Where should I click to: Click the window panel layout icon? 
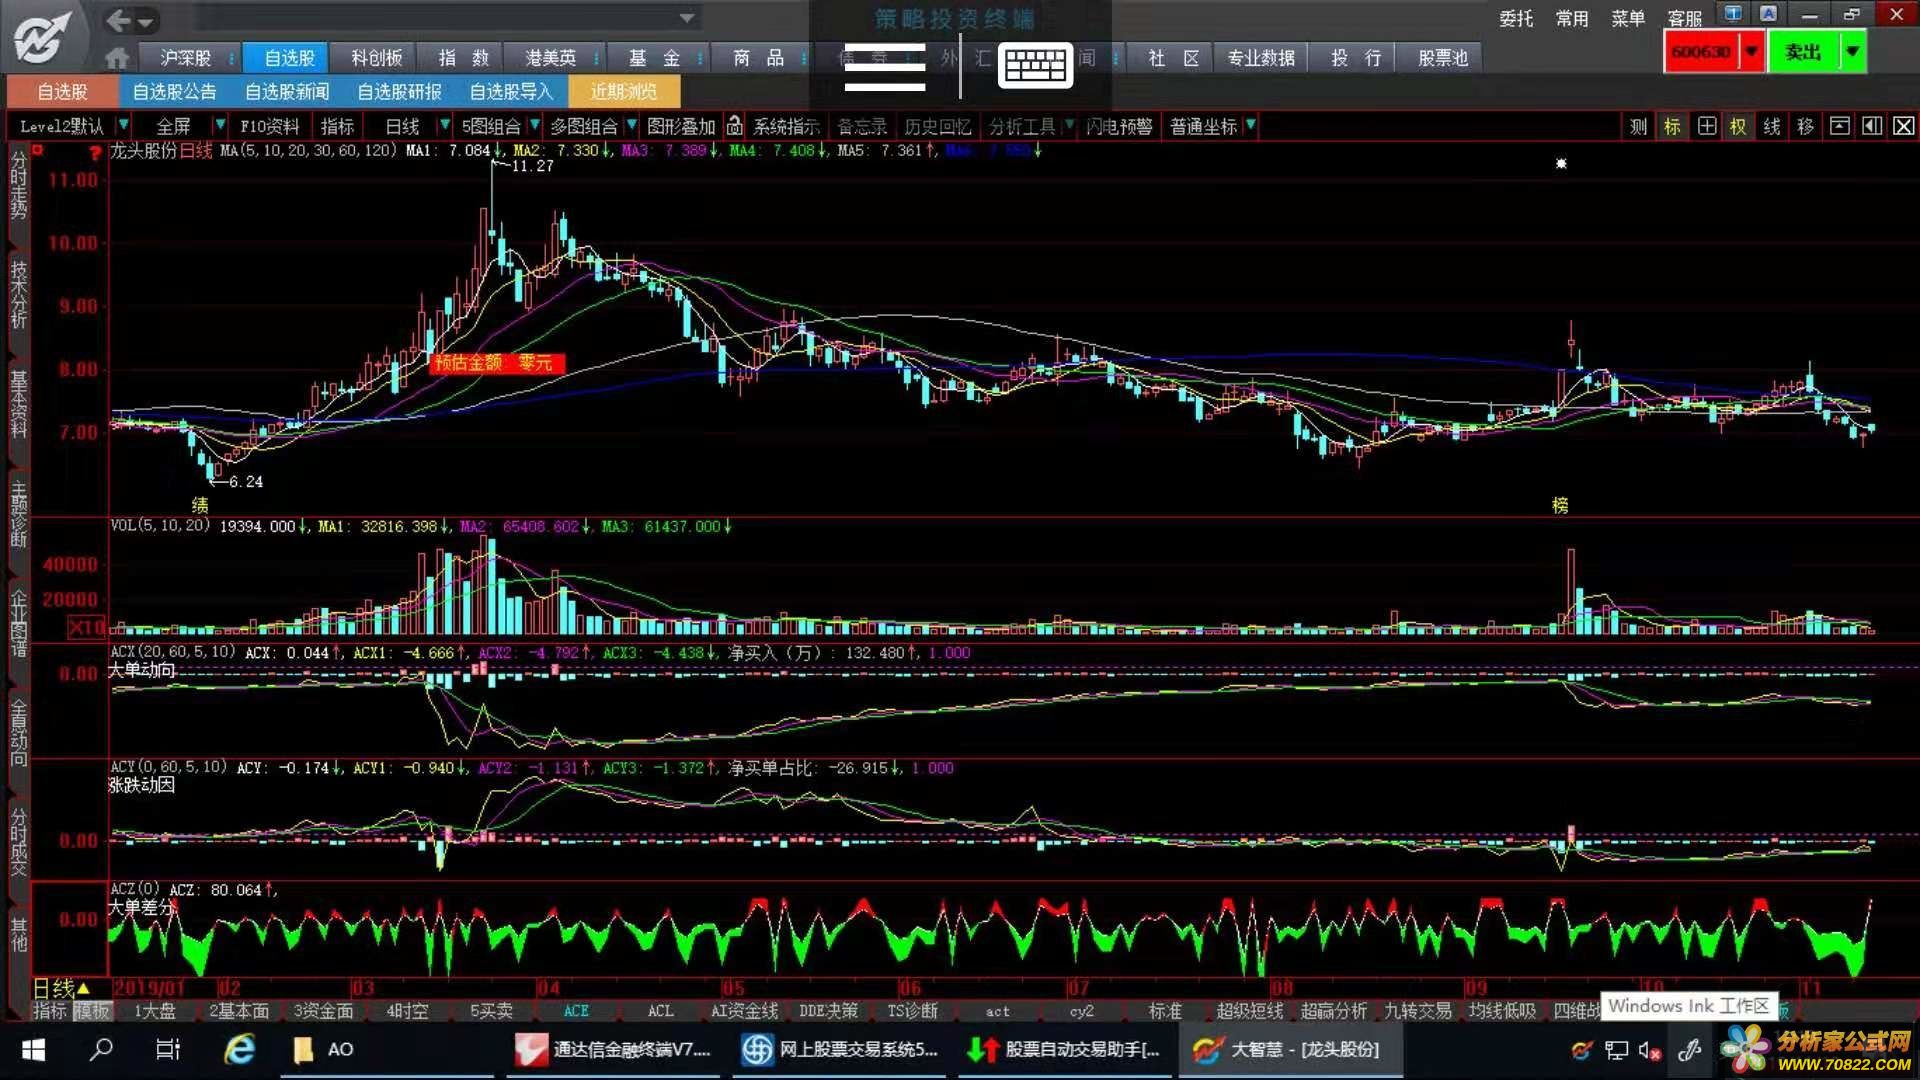coord(1839,126)
